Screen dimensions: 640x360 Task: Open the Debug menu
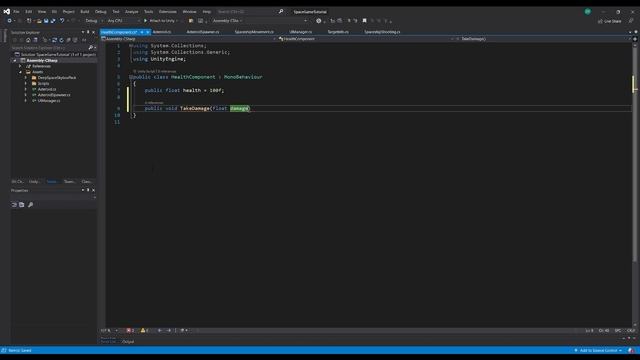tap(100, 11)
